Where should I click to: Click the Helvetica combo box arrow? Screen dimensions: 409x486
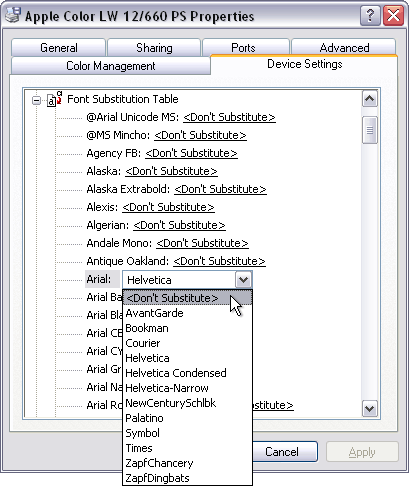243,280
